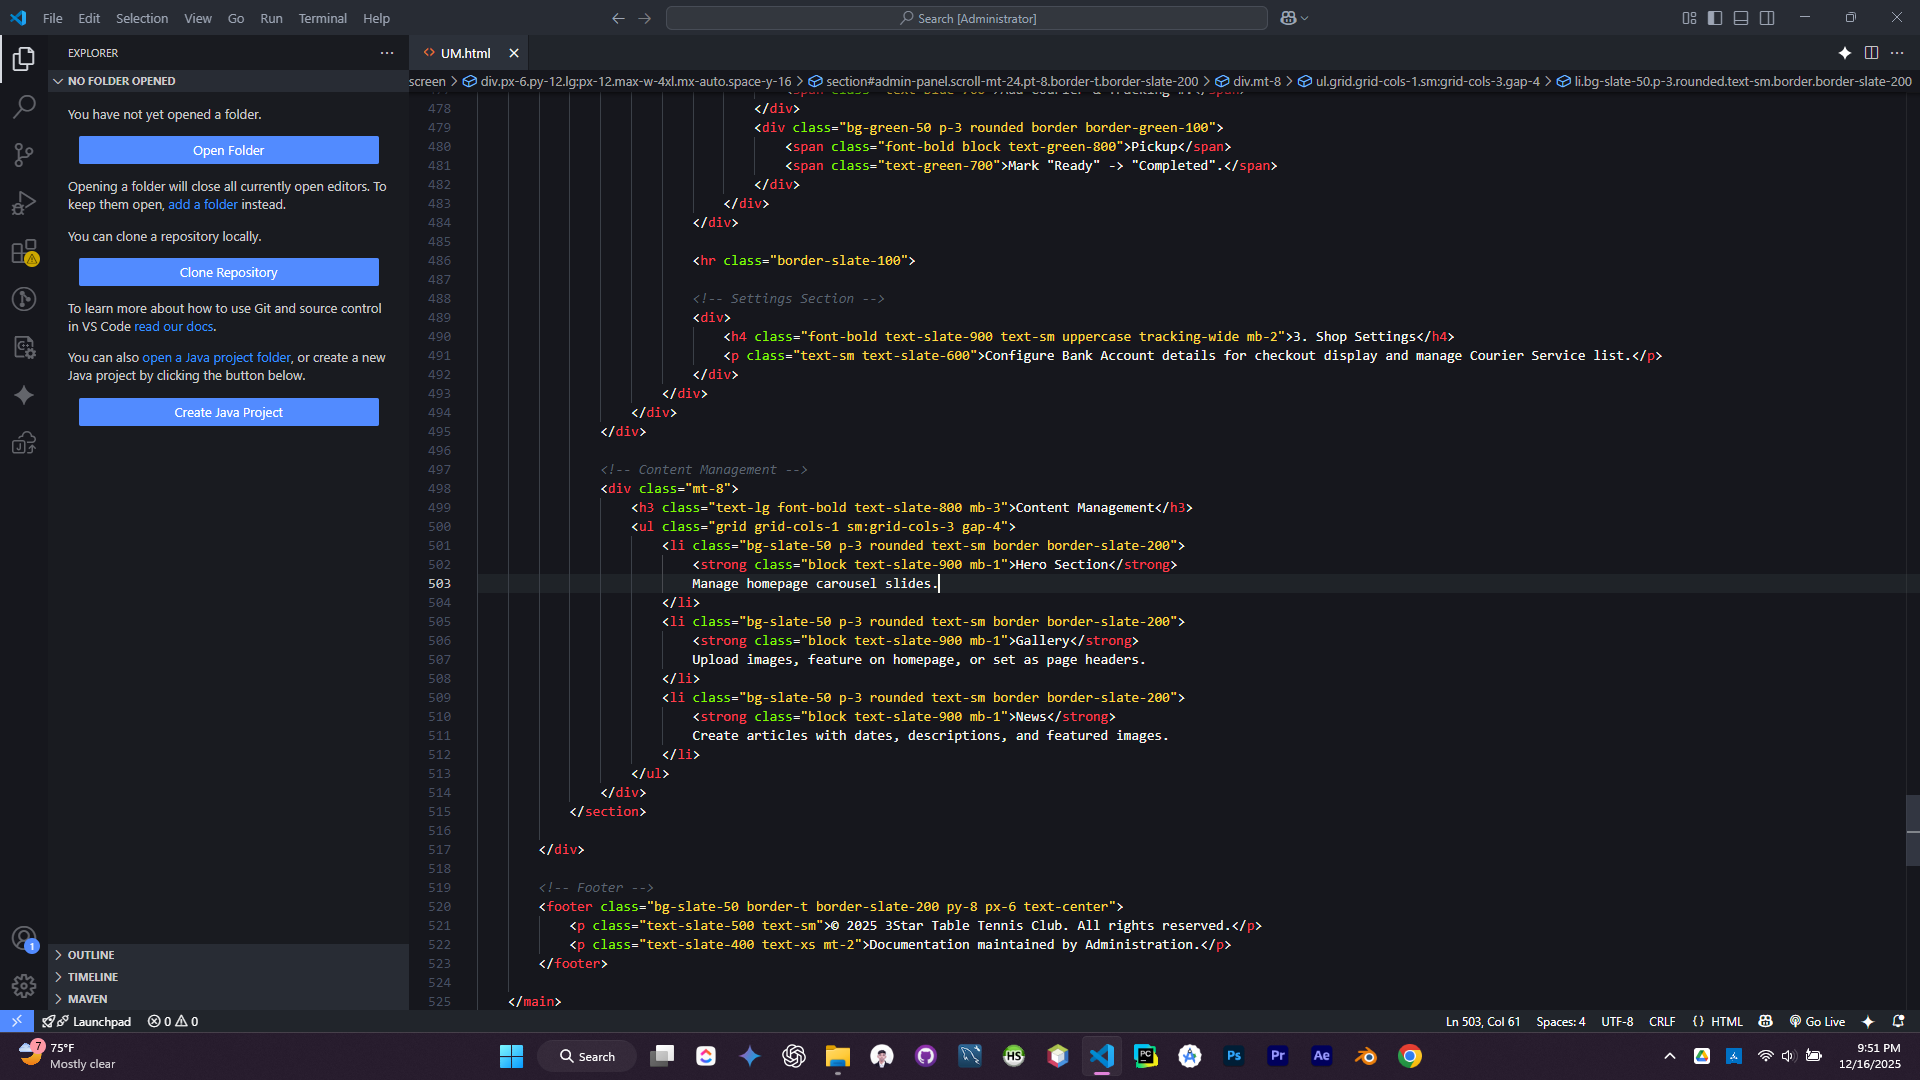Click the editor vertical scrollbar thumb
Image resolution: width=1920 pixels, height=1080 pixels.
[x=1912, y=830]
